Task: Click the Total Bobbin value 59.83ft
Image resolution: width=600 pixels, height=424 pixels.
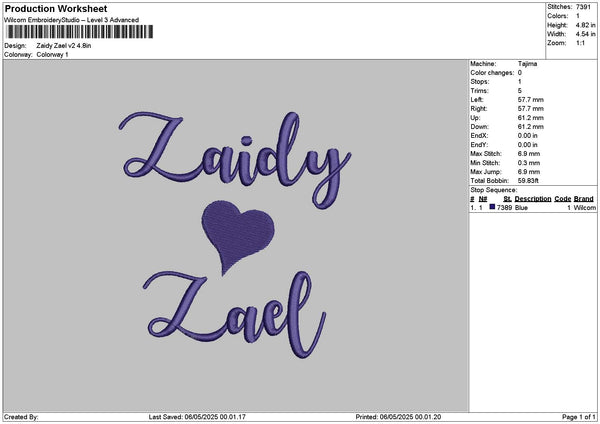Action: [528, 181]
